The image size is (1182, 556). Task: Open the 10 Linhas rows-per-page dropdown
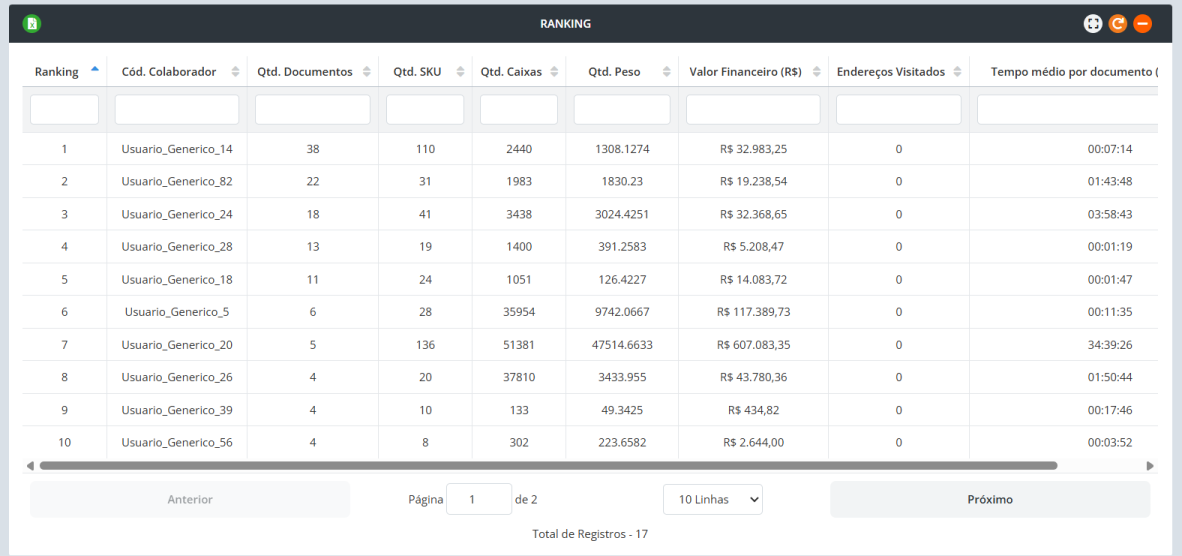click(x=712, y=499)
